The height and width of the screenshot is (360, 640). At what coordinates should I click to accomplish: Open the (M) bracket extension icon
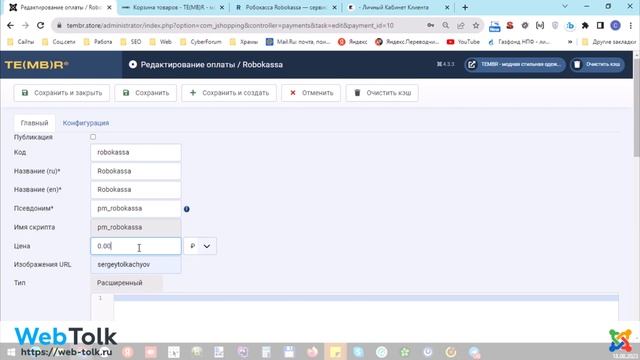tap(540, 25)
